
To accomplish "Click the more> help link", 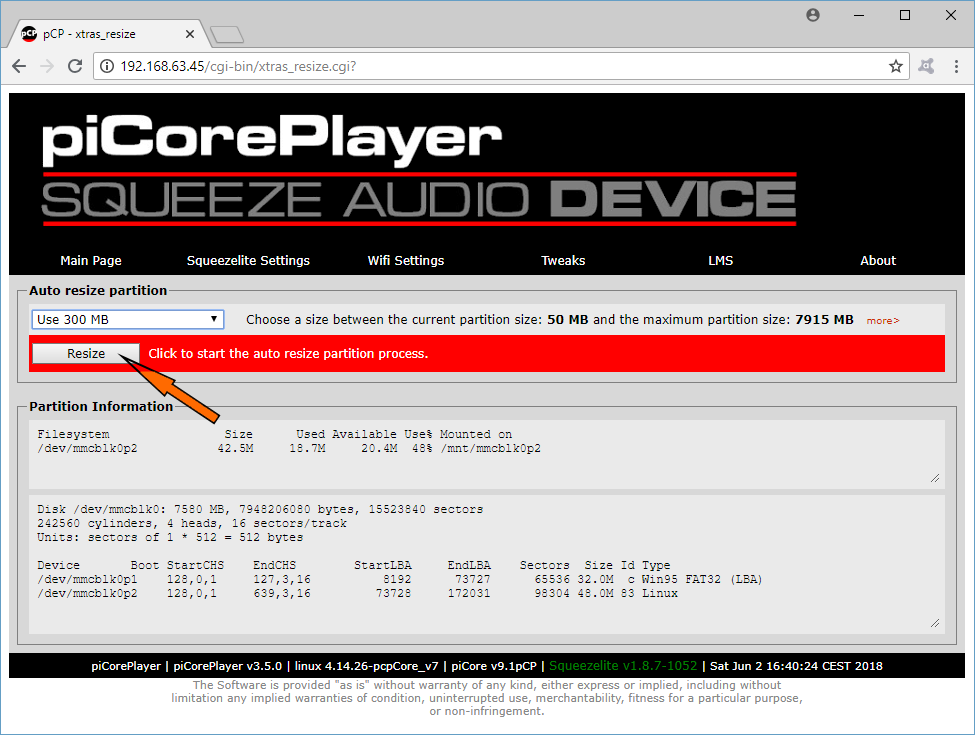I will [883, 321].
